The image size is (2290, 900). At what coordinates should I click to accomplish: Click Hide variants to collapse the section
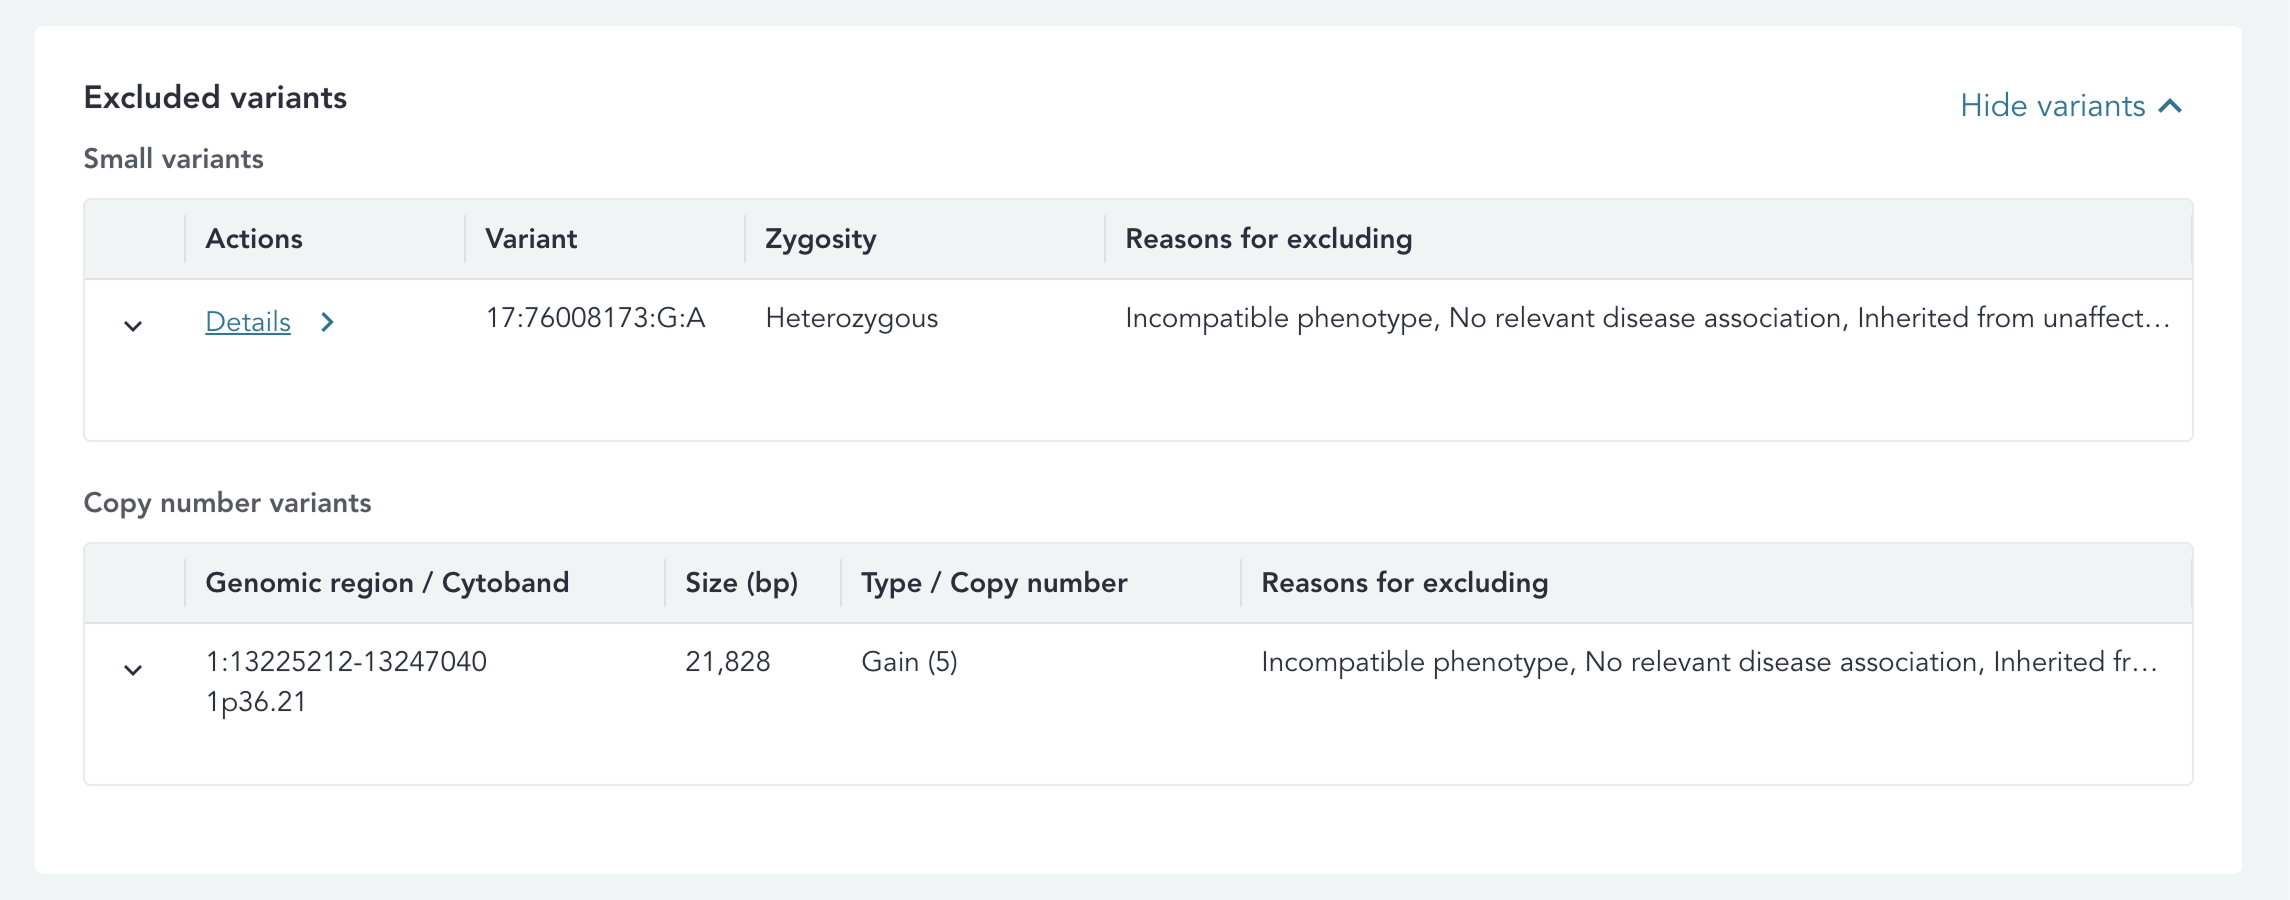[2051, 106]
